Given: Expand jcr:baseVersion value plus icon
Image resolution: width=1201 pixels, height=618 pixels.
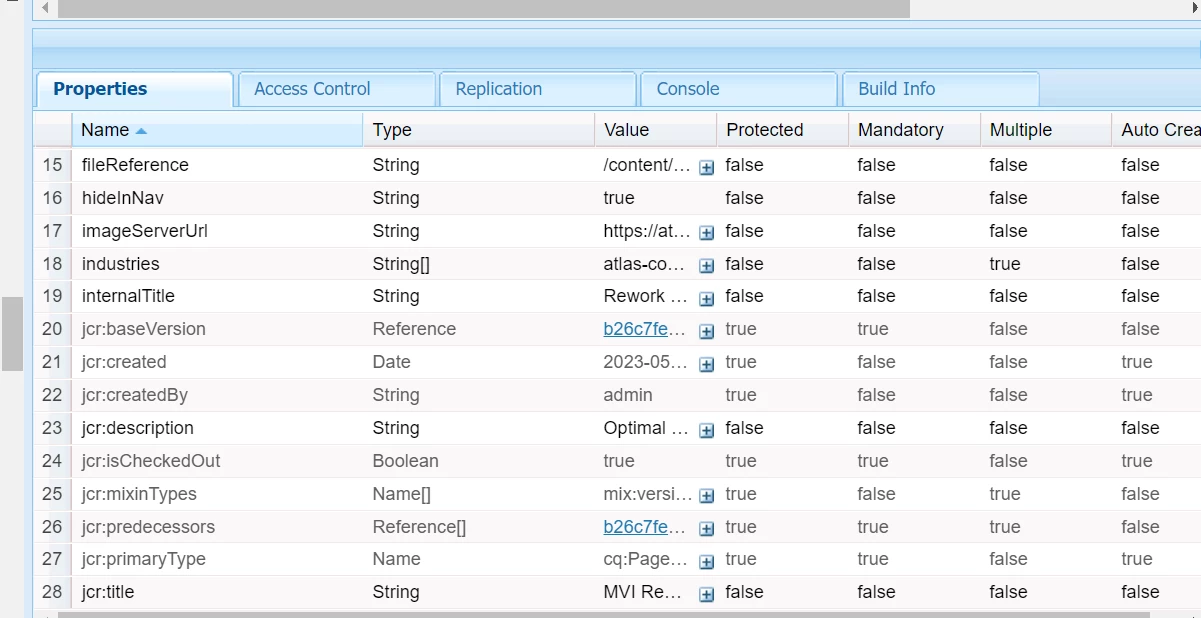Looking at the screenshot, I should tap(706, 331).
